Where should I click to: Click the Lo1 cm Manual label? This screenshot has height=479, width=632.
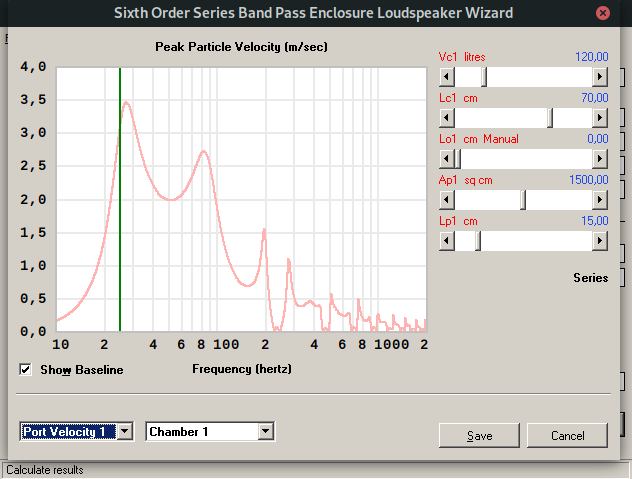[478, 139]
